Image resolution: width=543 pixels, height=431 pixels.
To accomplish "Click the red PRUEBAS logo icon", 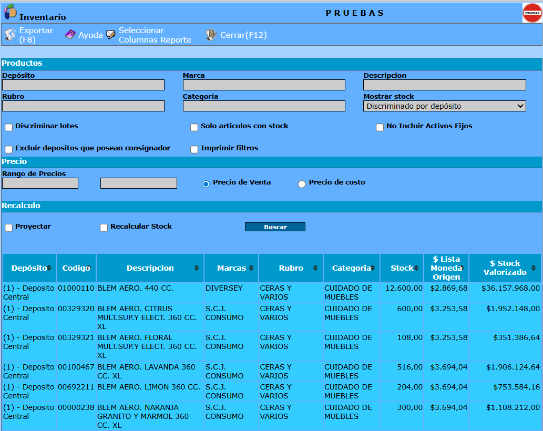I will (x=532, y=13).
